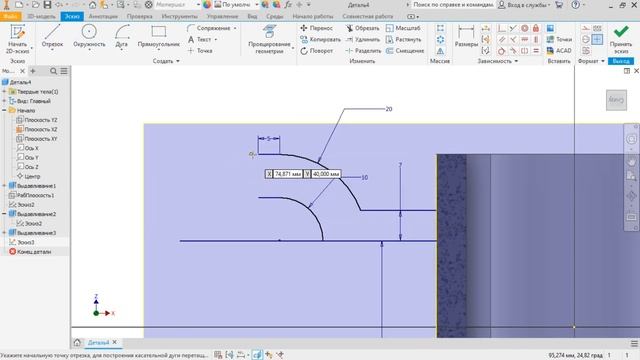The image size is (640, 360).
Task: Toggle construction line format
Action: [586, 28]
